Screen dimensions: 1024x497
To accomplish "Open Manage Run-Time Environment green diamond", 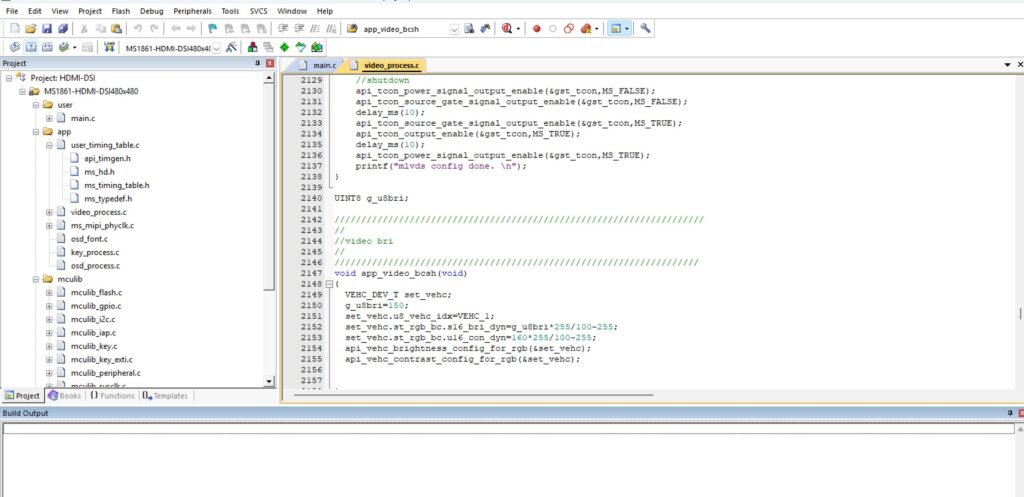I will pos(284,47).
